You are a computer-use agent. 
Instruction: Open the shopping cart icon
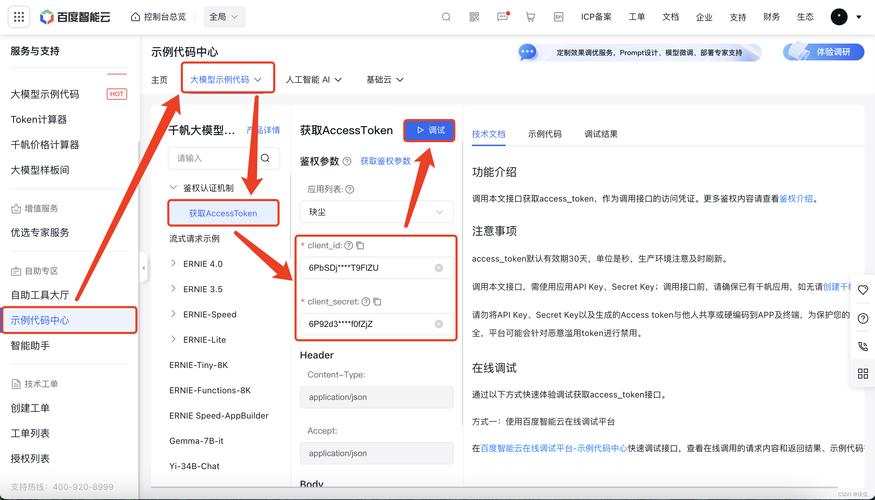click(531, 17)
